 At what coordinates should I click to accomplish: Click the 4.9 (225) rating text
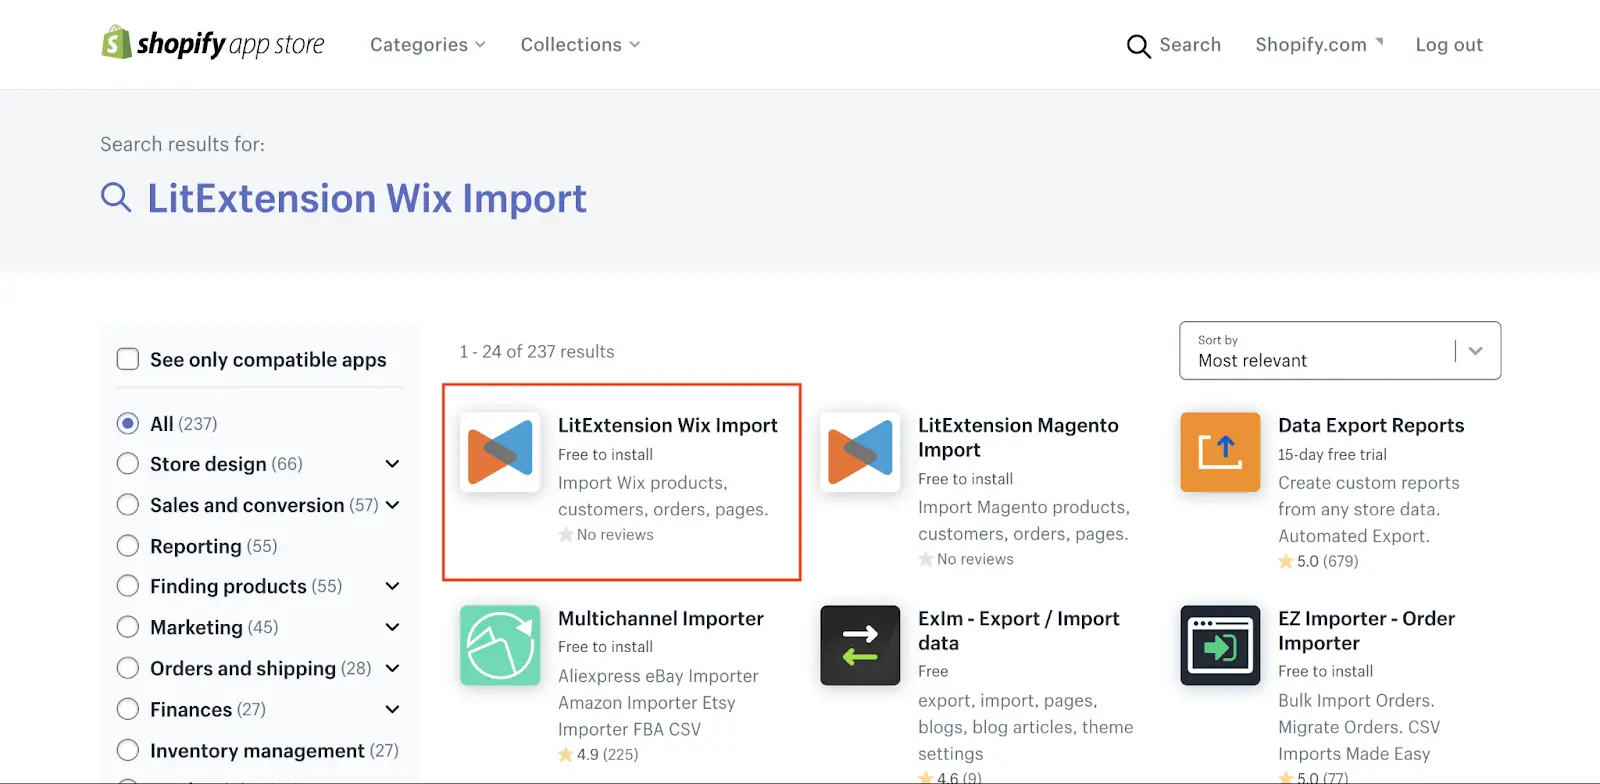click(608, 754)
